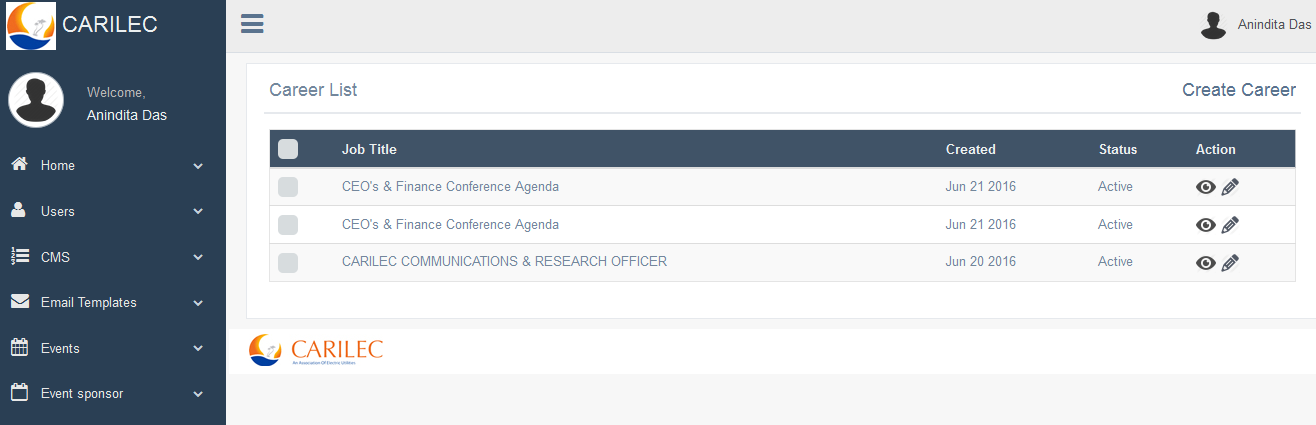Image resolution: width=1316 pixels, height=425 pixels.
Task: Edit the CARILEC COMMUNICATIONS & RESEARCH OFFICER job
Action: pyautogui.click(x=1230, y=263)
